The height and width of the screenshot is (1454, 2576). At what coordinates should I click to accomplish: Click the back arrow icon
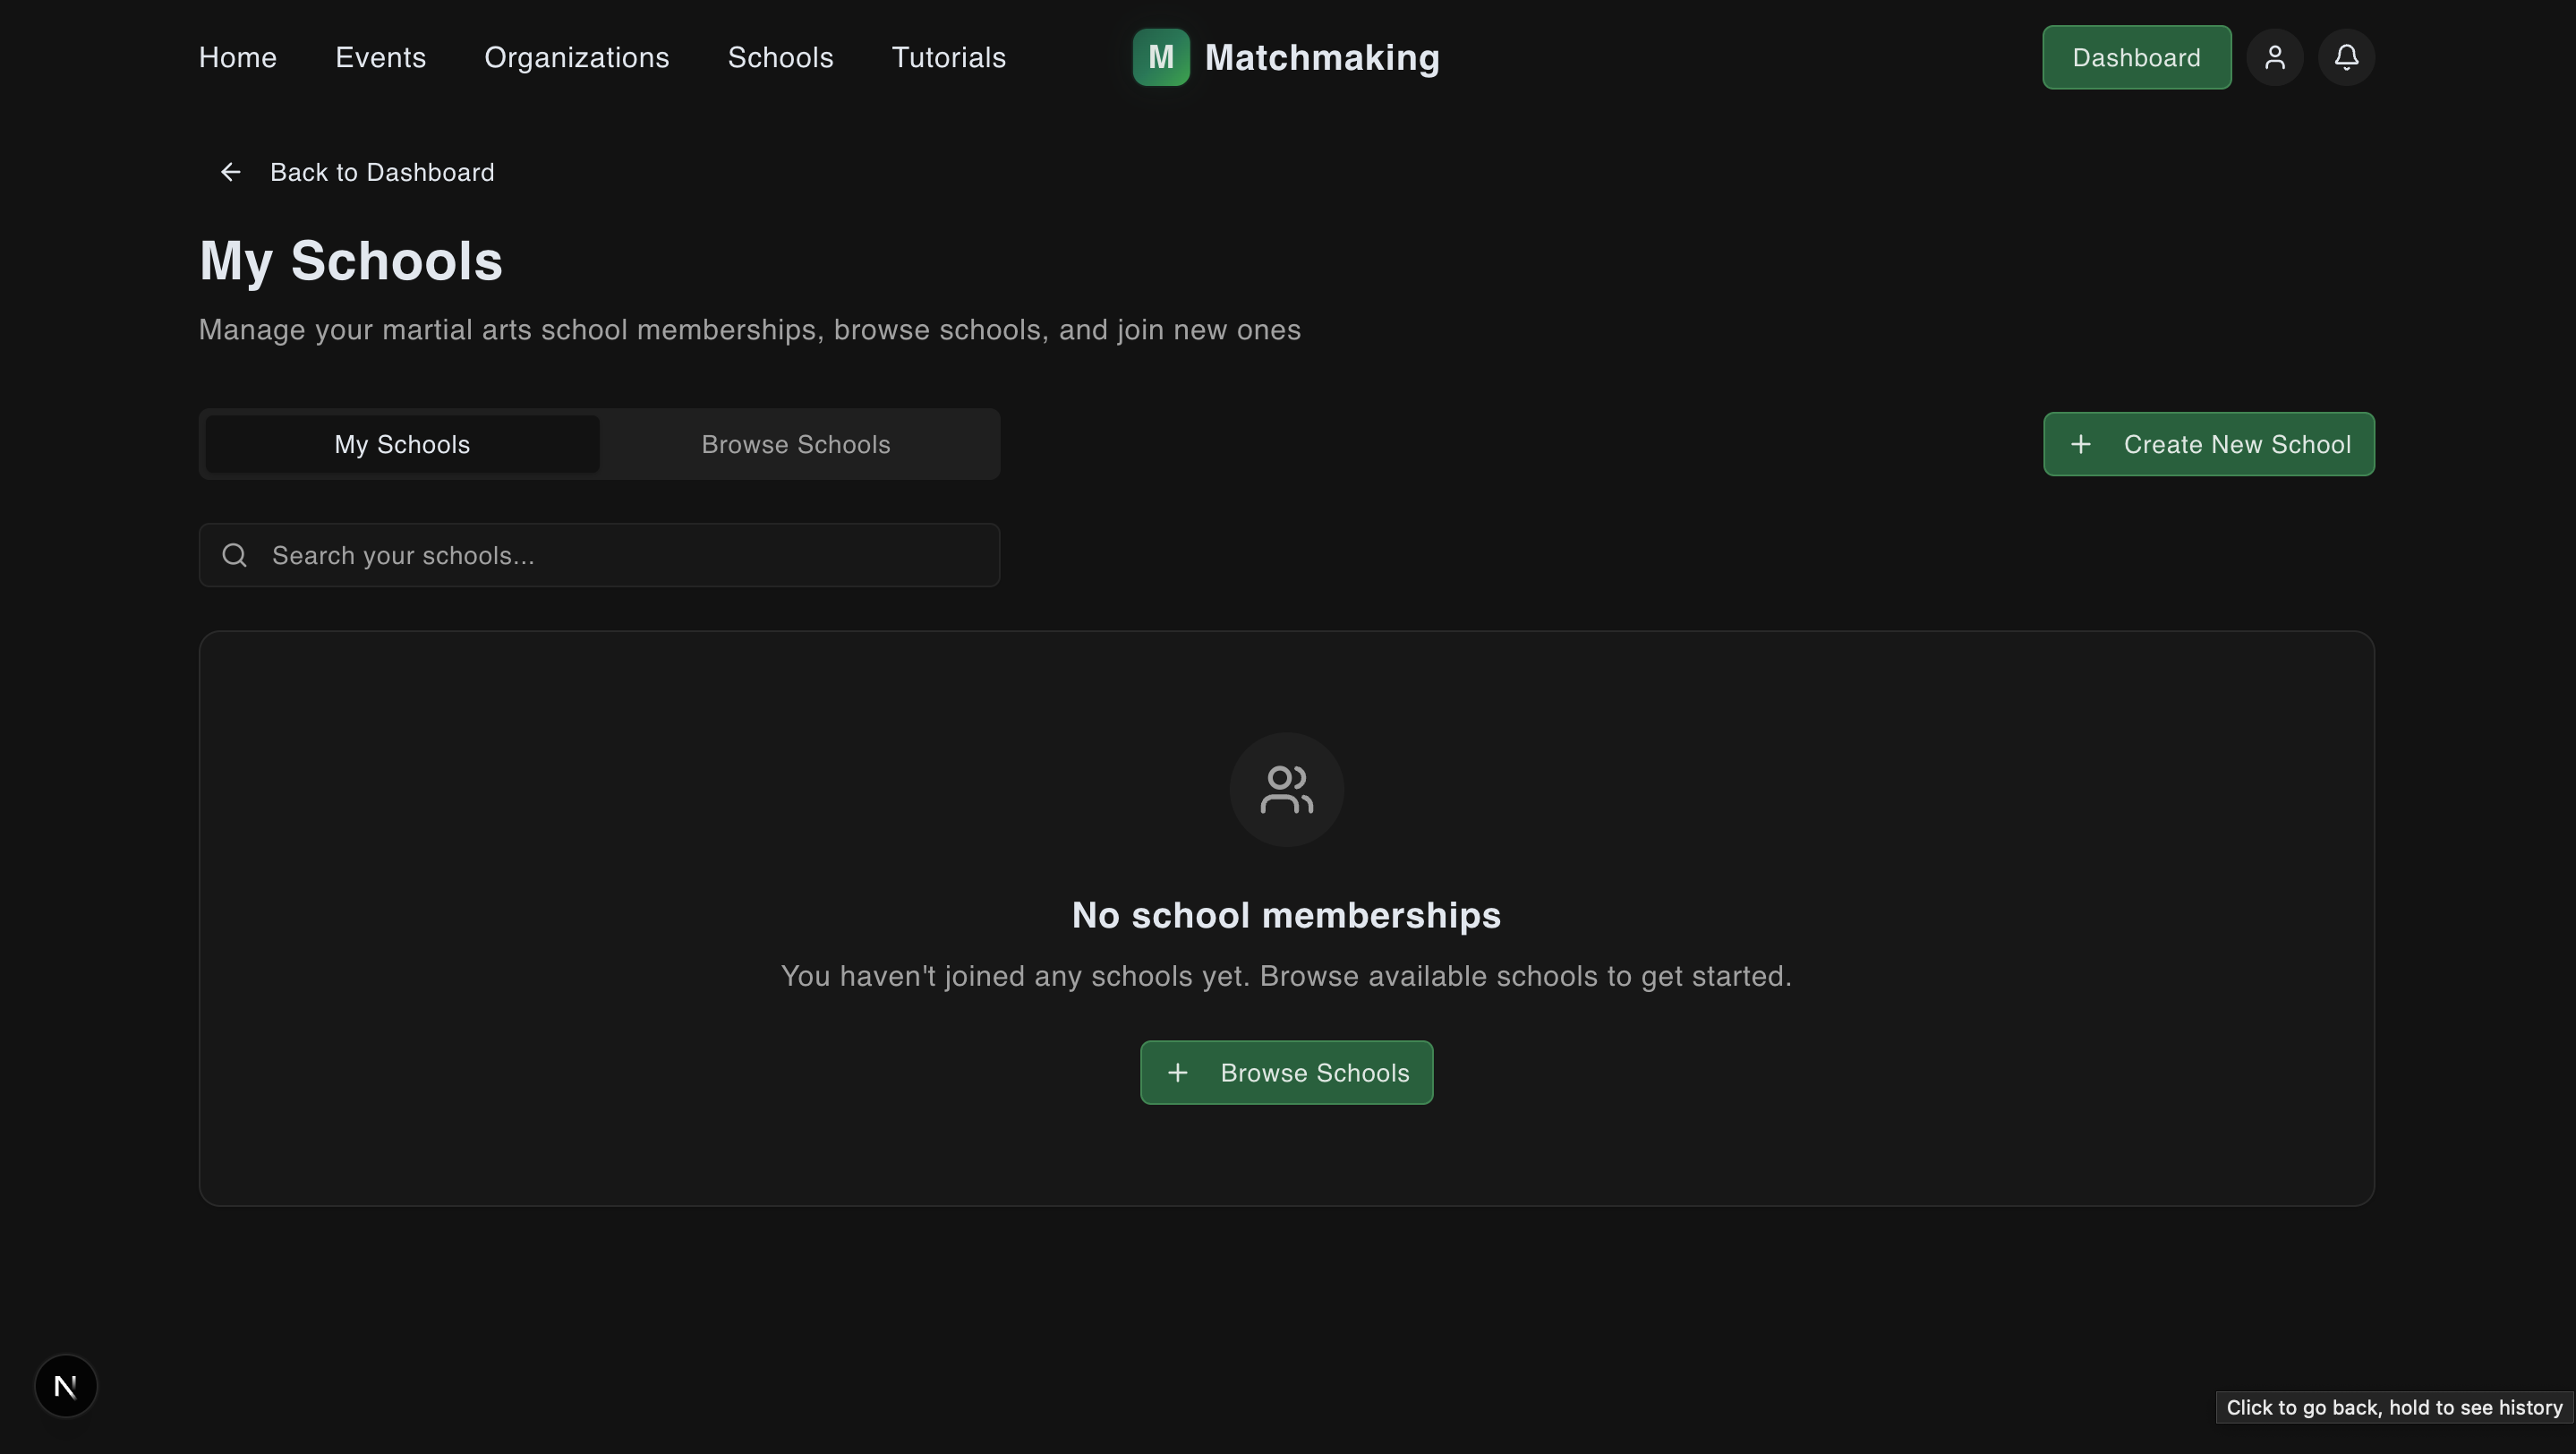click(x=231, y=172)
